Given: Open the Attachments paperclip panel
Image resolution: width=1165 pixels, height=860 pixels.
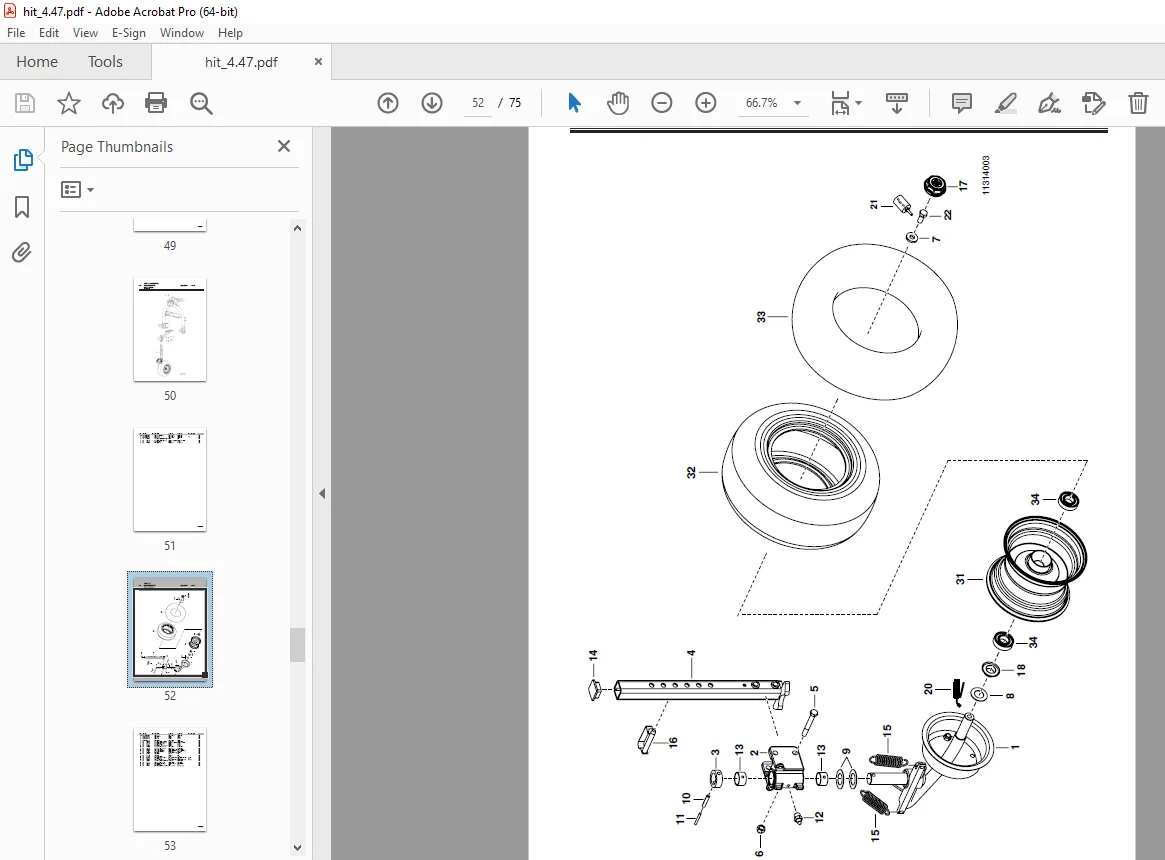Looking at the screenshot, I should pos(22,253).
